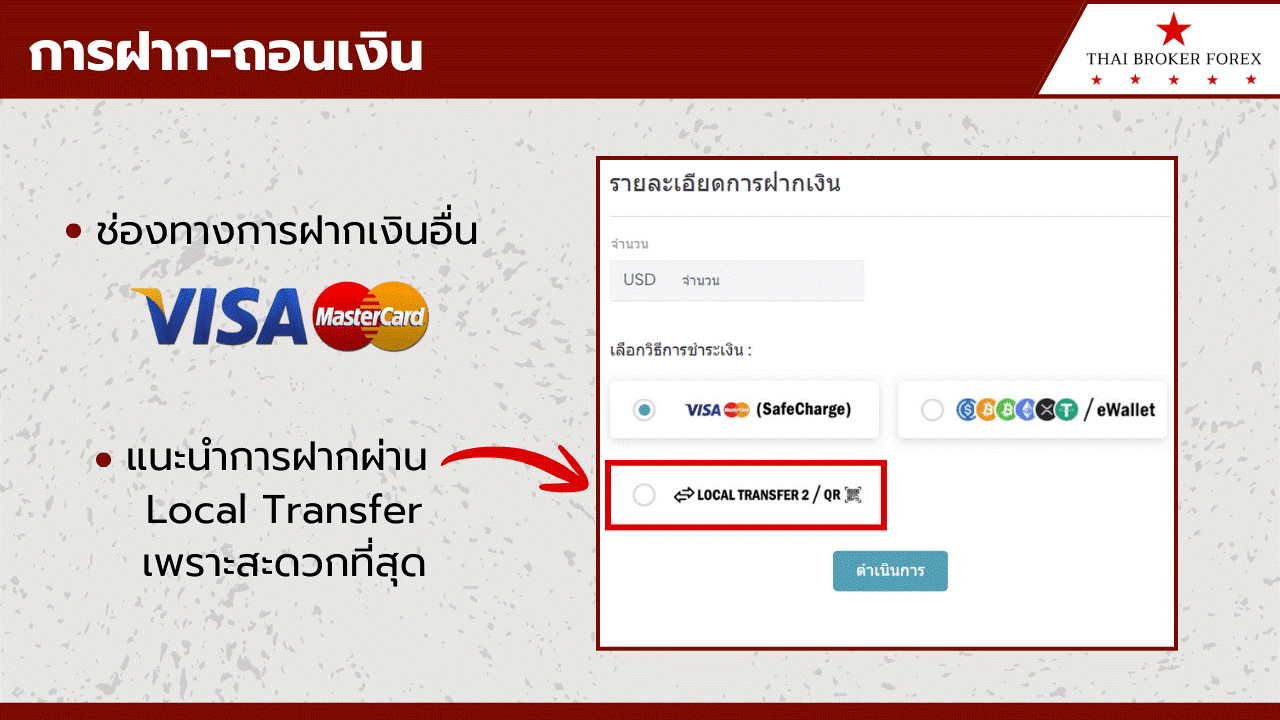Click the large red star in Thai Broker Forex logo
Screen dimensions: 1280x720
tap(1173, 28)
